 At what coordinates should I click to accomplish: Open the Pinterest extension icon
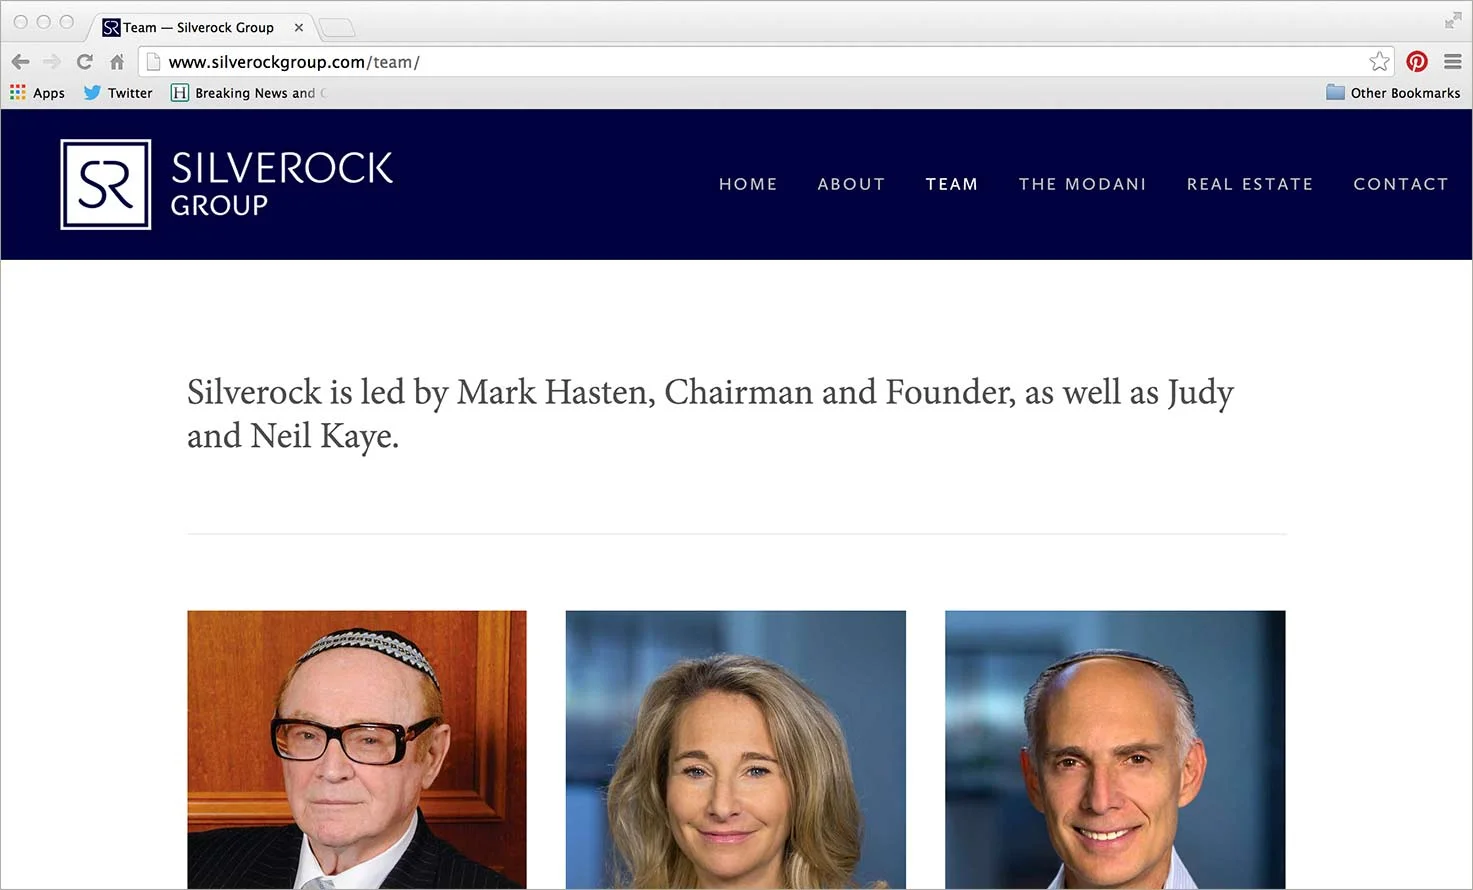click(1417, 62)
